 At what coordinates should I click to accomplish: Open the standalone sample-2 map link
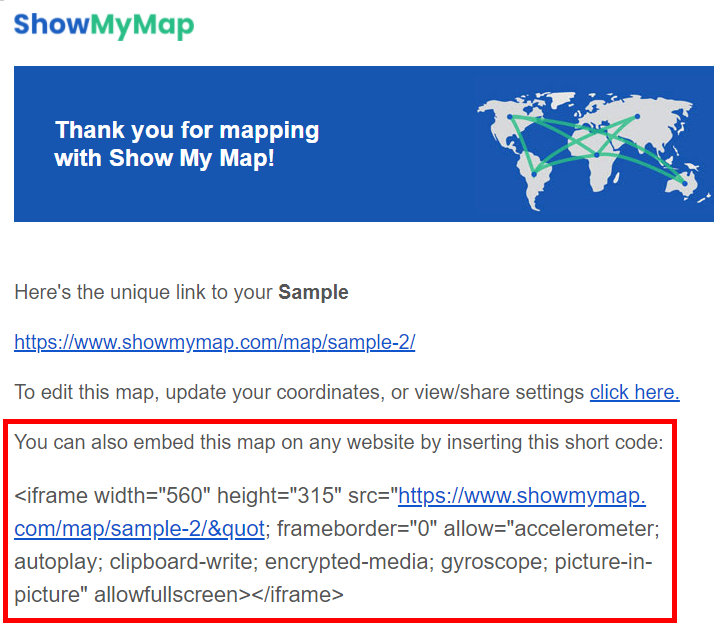[x=214, y=343]
